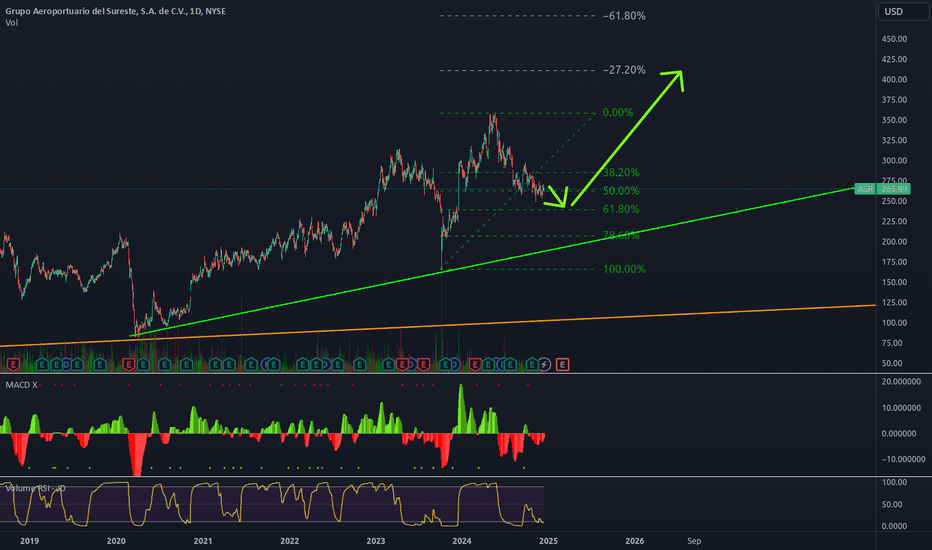
Task: Click the ASR 265.89 price label
Action: 882,189
